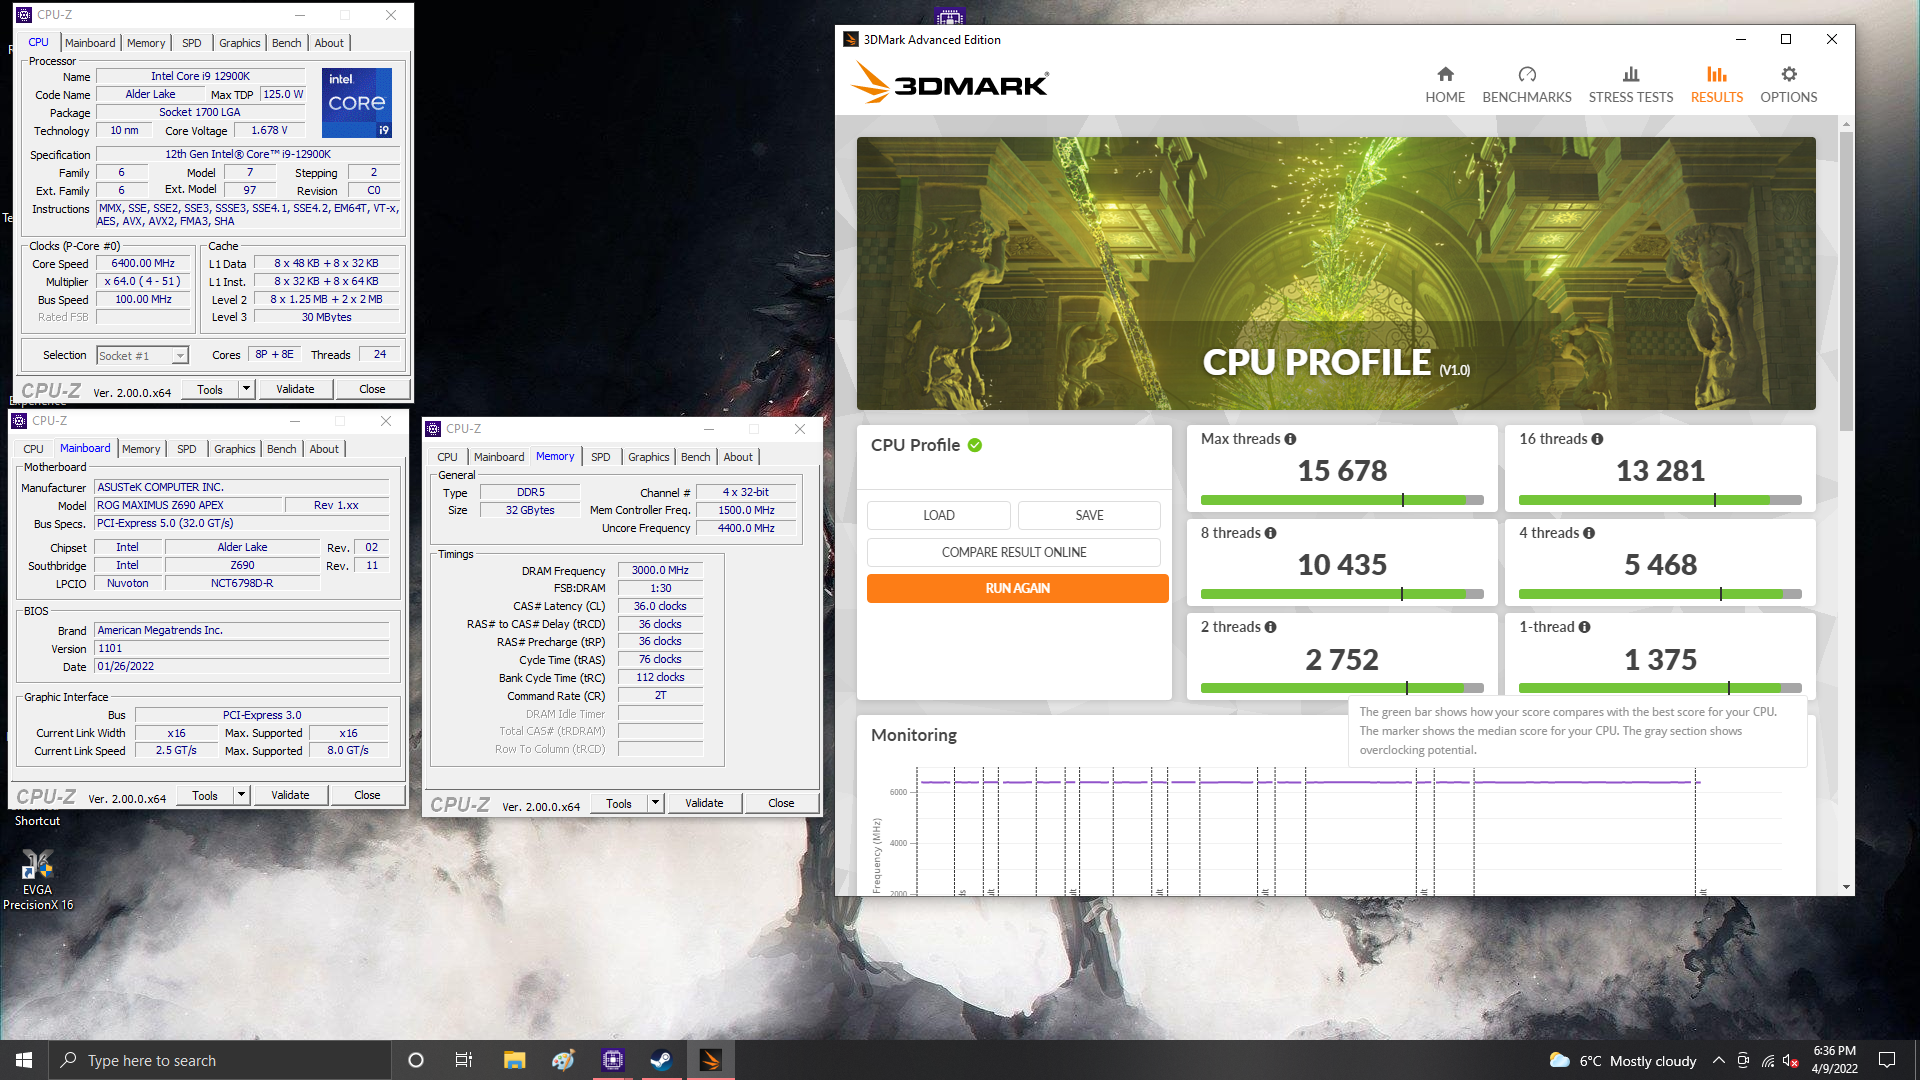Switch to Mainboard tab in top CPU-Z window

point(90,43)
